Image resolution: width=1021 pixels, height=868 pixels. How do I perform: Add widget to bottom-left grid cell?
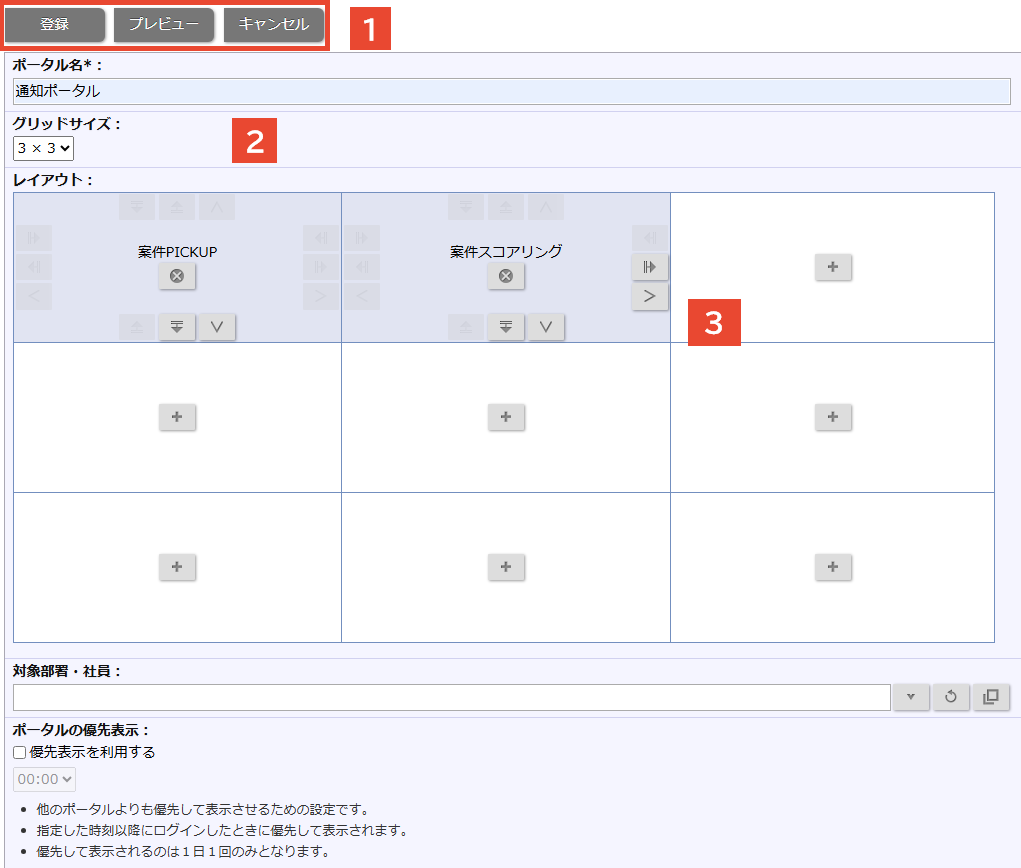tap(177, 567)
